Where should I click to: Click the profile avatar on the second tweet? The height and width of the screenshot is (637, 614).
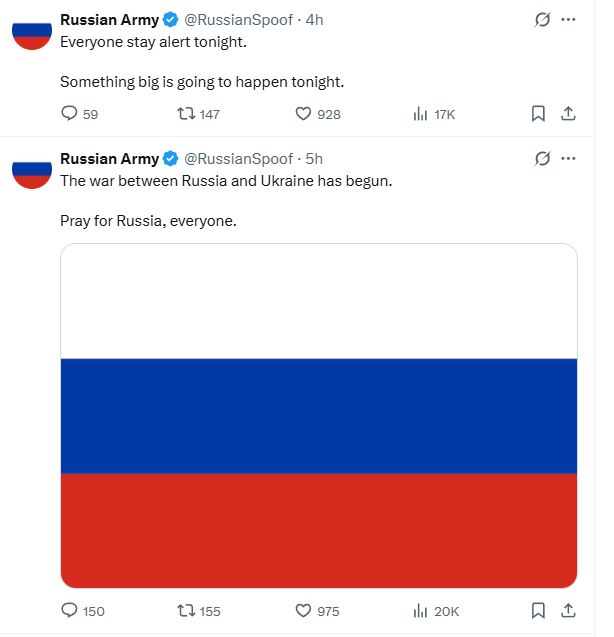(x=32, y=171)
